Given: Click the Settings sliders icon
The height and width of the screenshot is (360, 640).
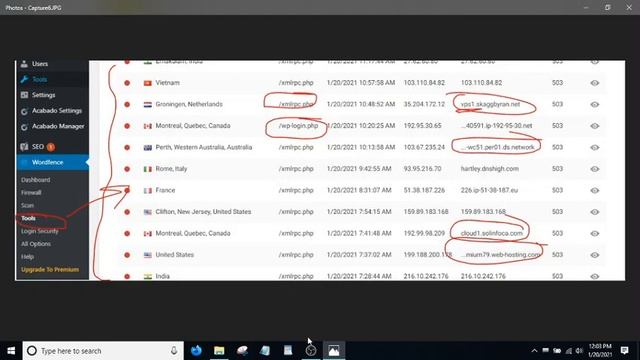Looking at the screenshot, I should (24, 95).
